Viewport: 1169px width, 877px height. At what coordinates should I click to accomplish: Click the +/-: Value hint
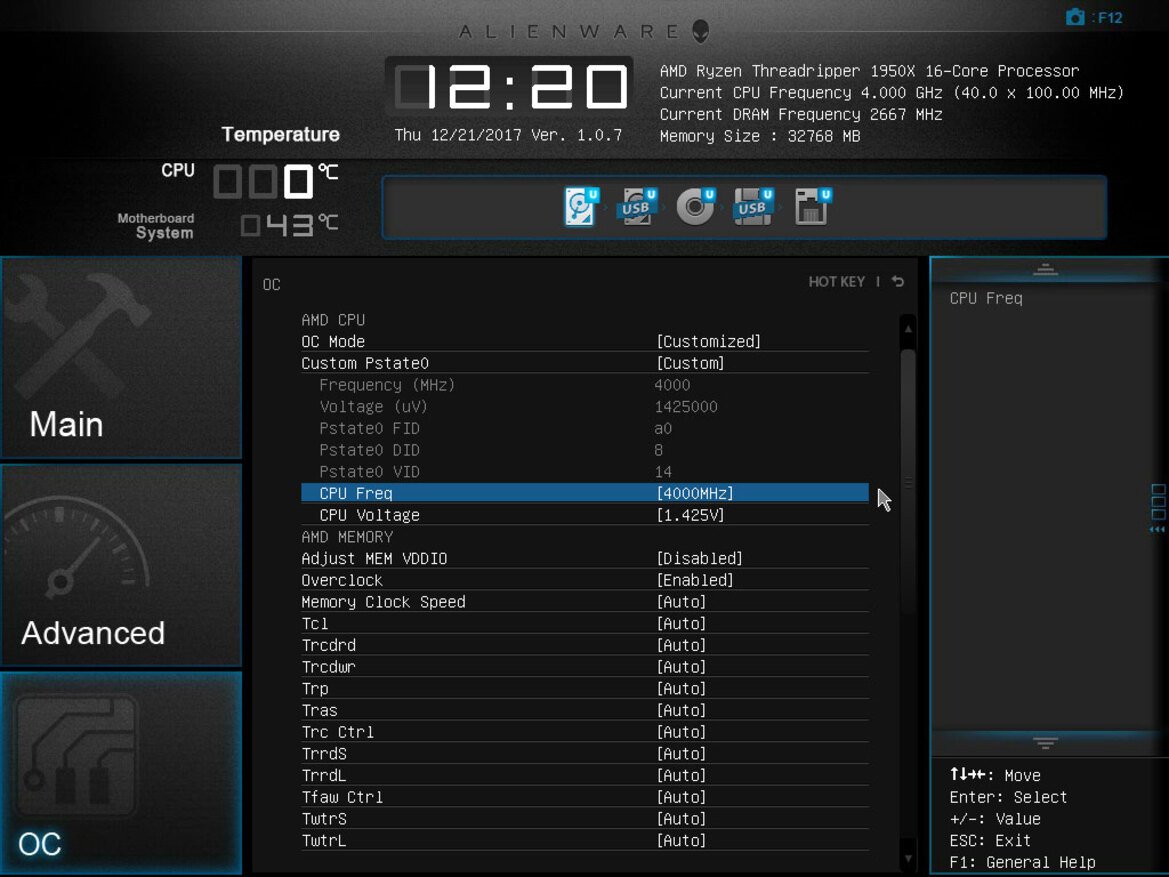tap(995, 819)
